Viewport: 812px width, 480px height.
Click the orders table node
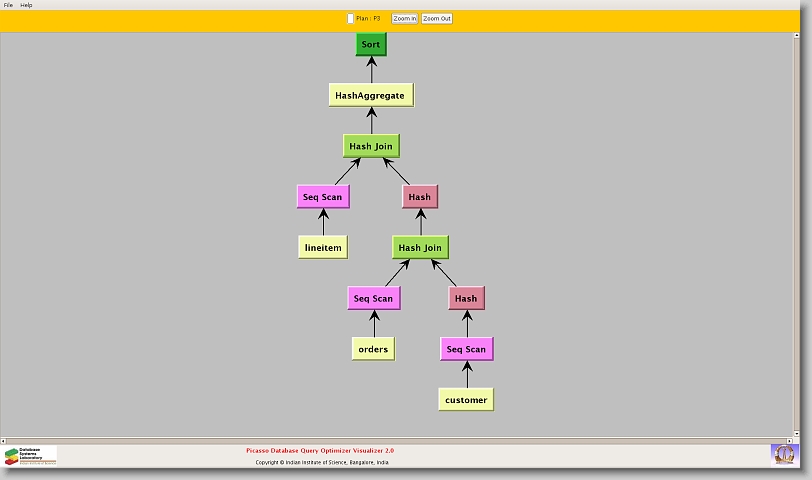pyautogui.click(x=373, y=349)
